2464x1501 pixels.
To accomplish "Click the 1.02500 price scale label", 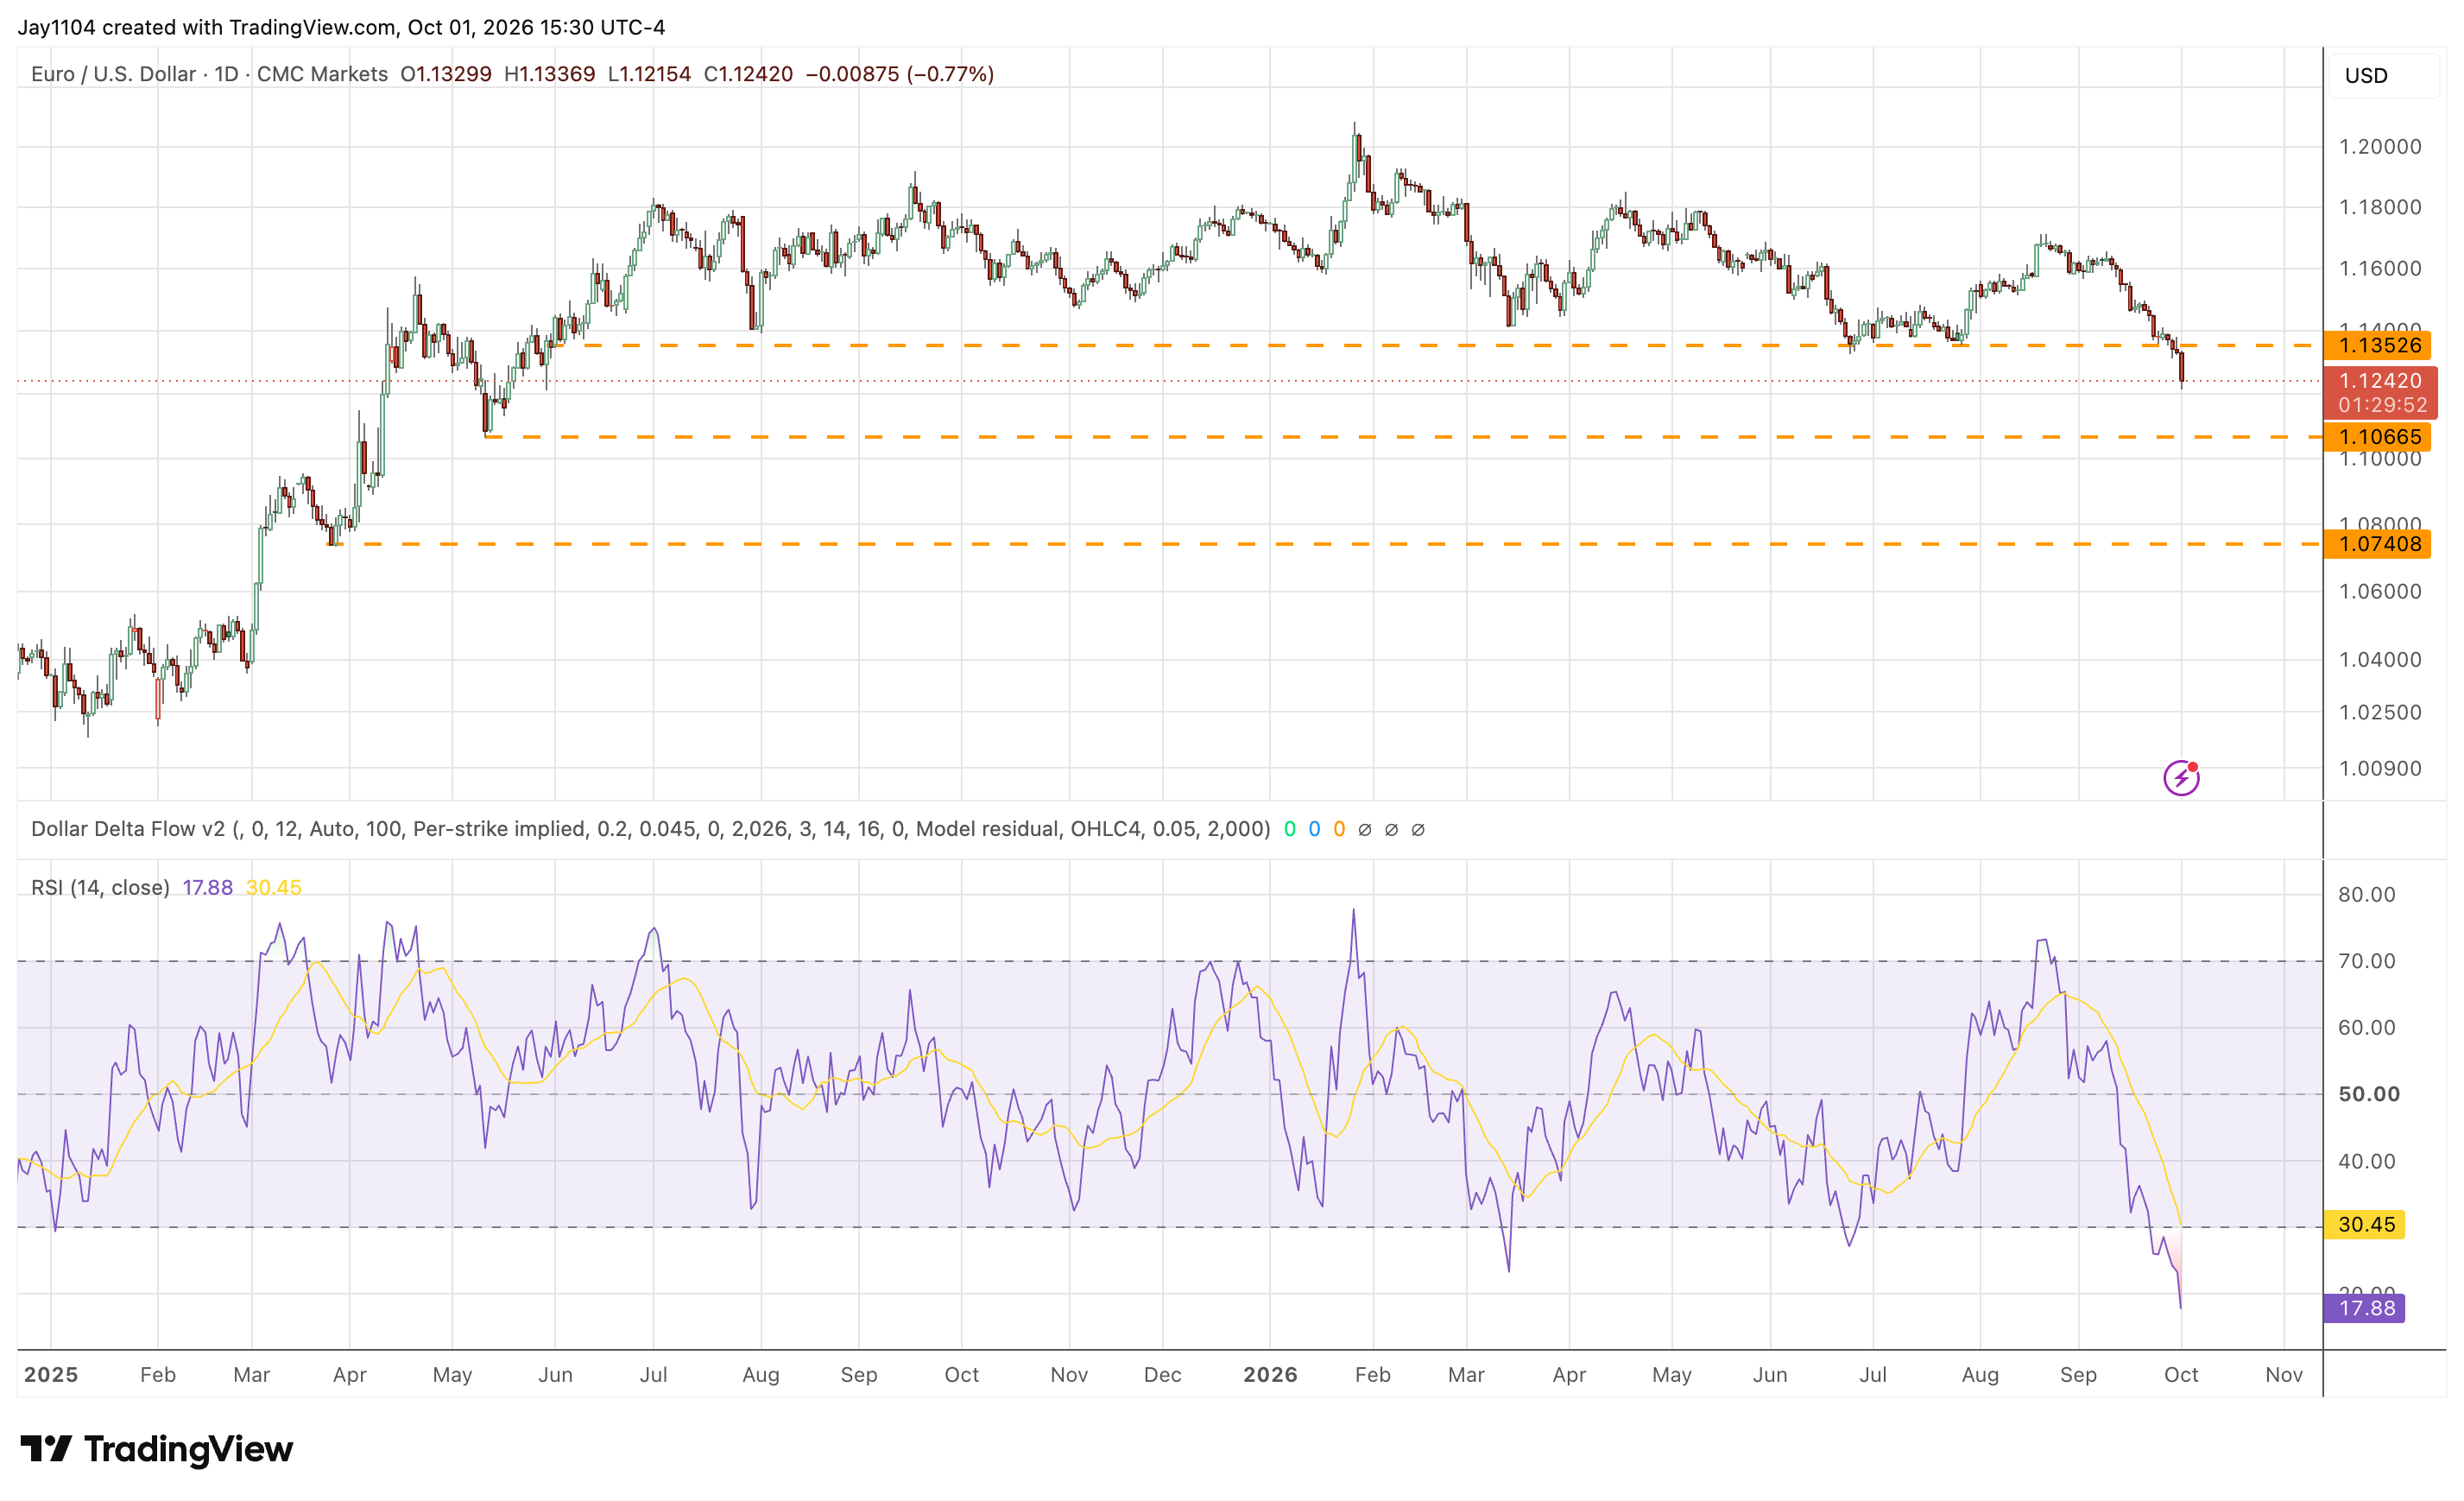I will 2380,712.
